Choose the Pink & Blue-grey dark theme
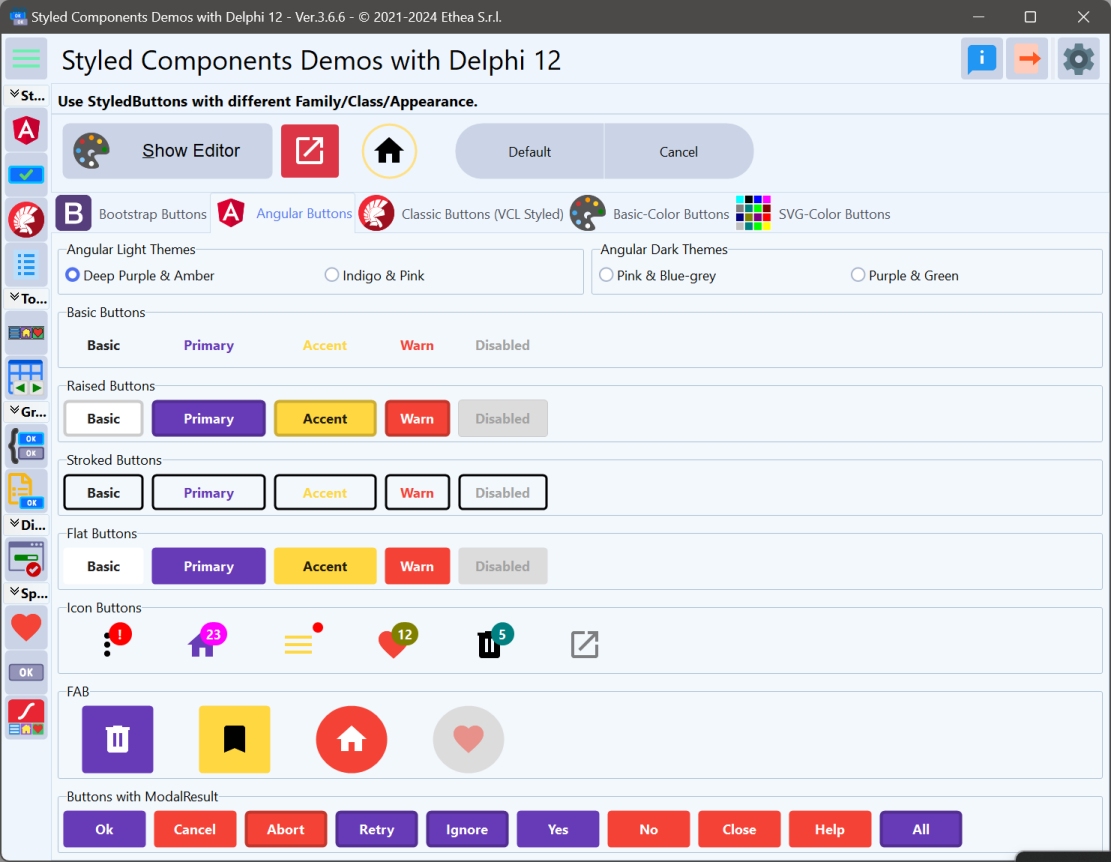 click(x=606, y=275)
